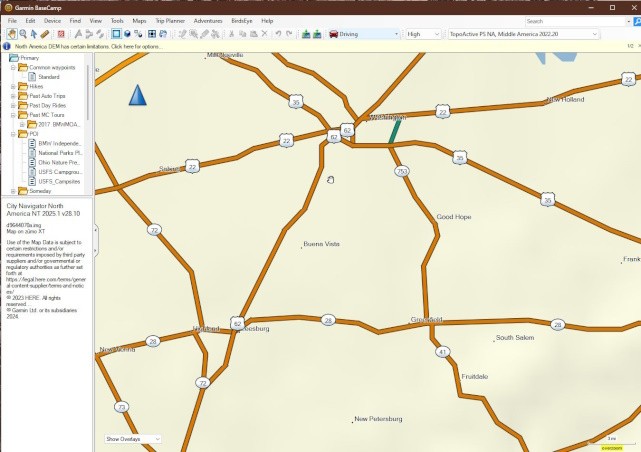Choose the Select arrow tool
Image resolution: width=641 pixels, height=452 pixels.
click(x=34, y=34)
